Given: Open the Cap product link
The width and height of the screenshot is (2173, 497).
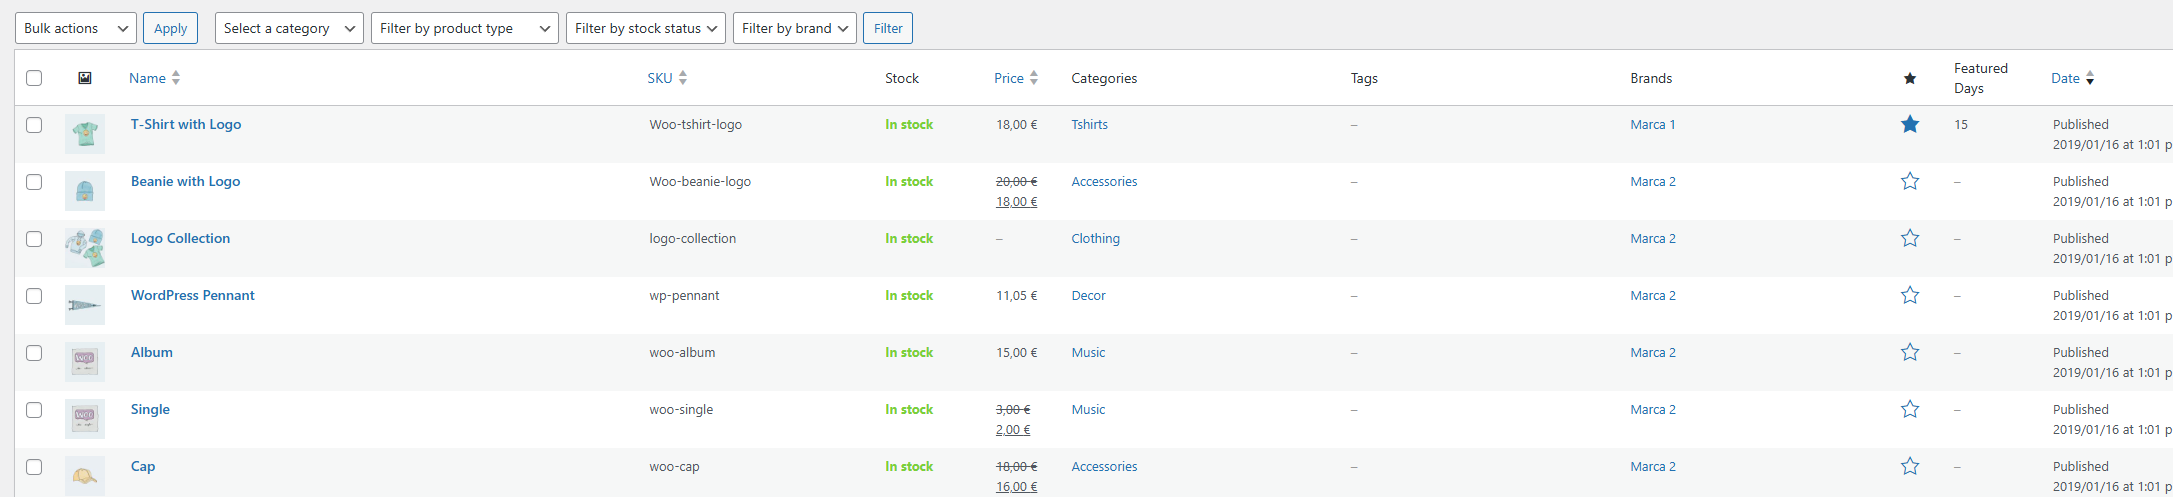Looking at the screenshot, I should pos(143,466).
